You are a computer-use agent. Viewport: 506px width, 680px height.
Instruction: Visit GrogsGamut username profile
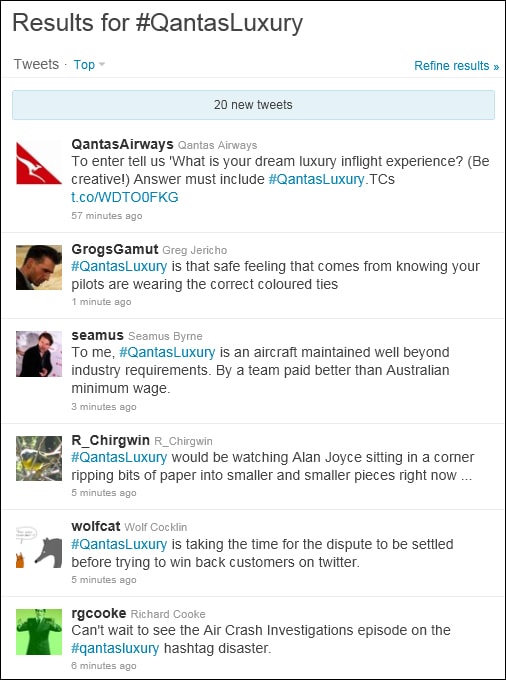pyautogui.click(x=115, y=249)
